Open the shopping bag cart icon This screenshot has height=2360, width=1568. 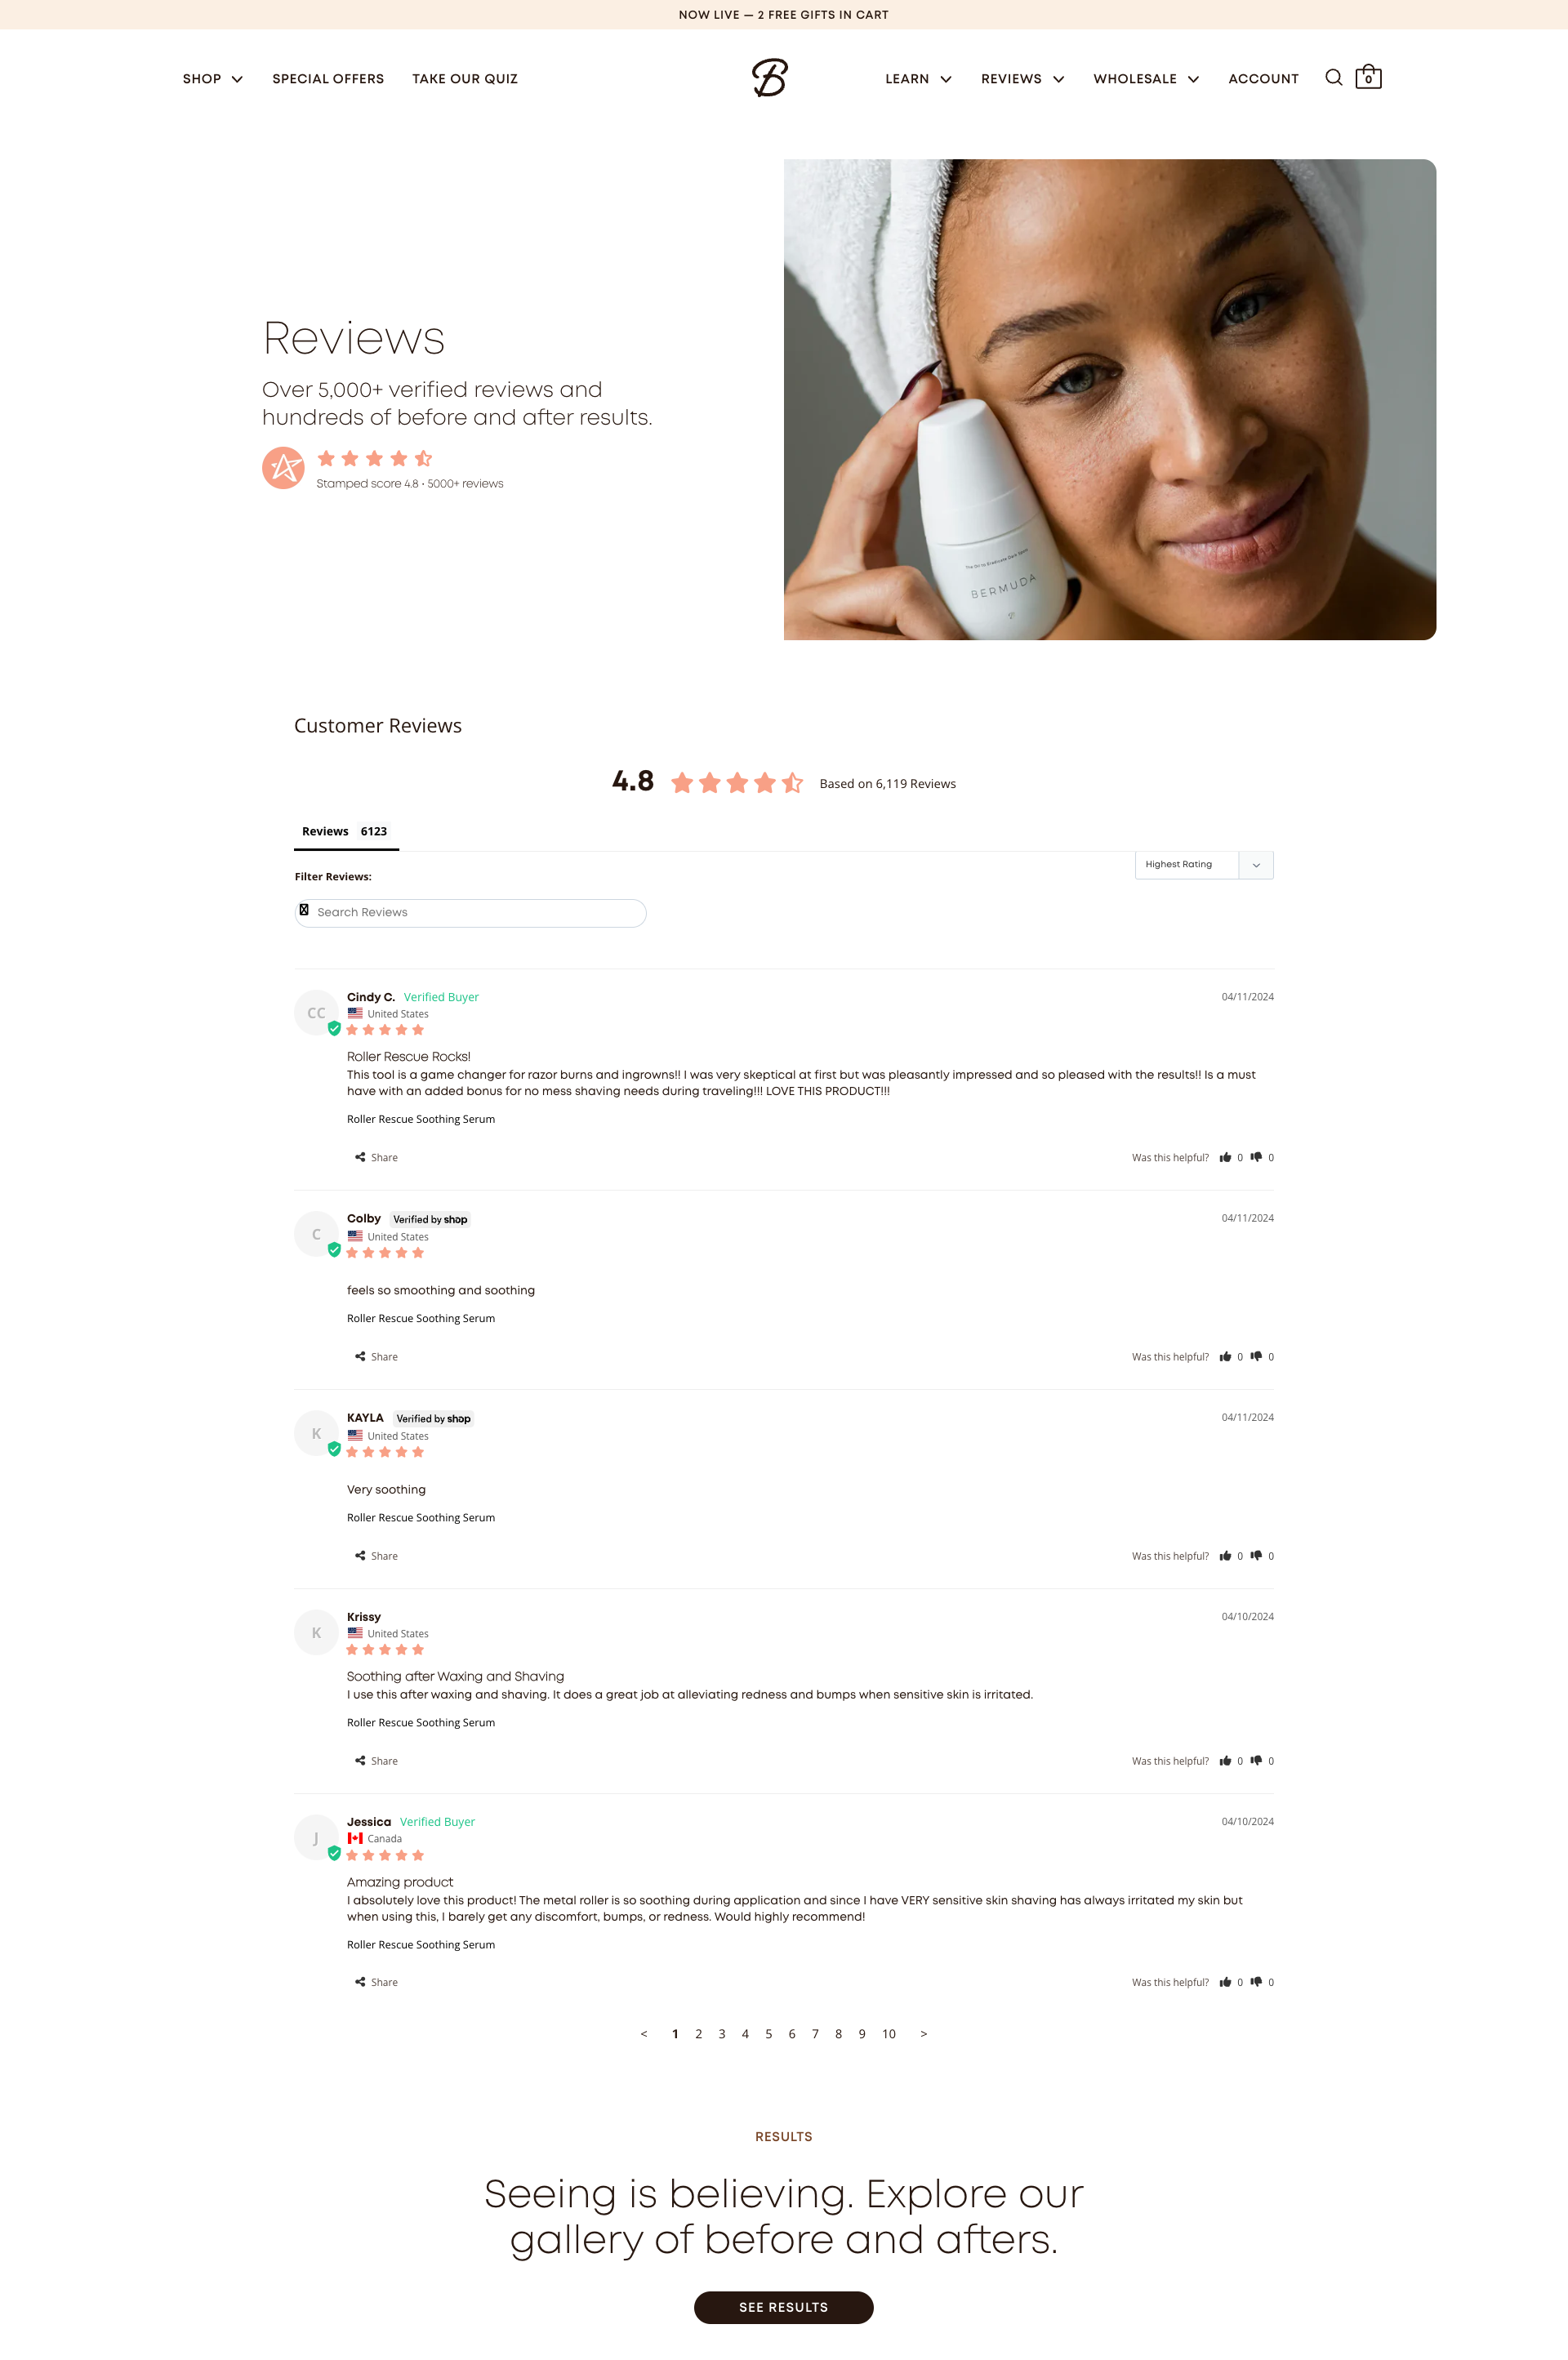coord(1368,77)
